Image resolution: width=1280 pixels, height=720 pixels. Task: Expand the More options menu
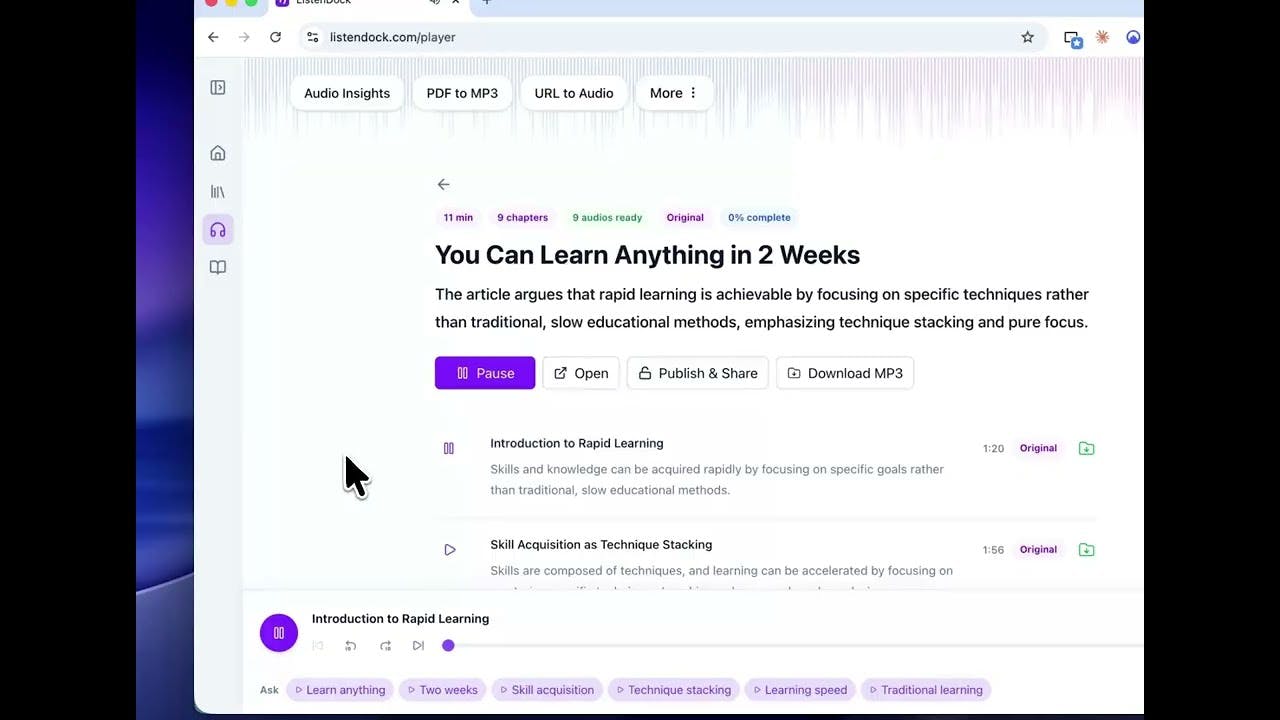(674, 93)
